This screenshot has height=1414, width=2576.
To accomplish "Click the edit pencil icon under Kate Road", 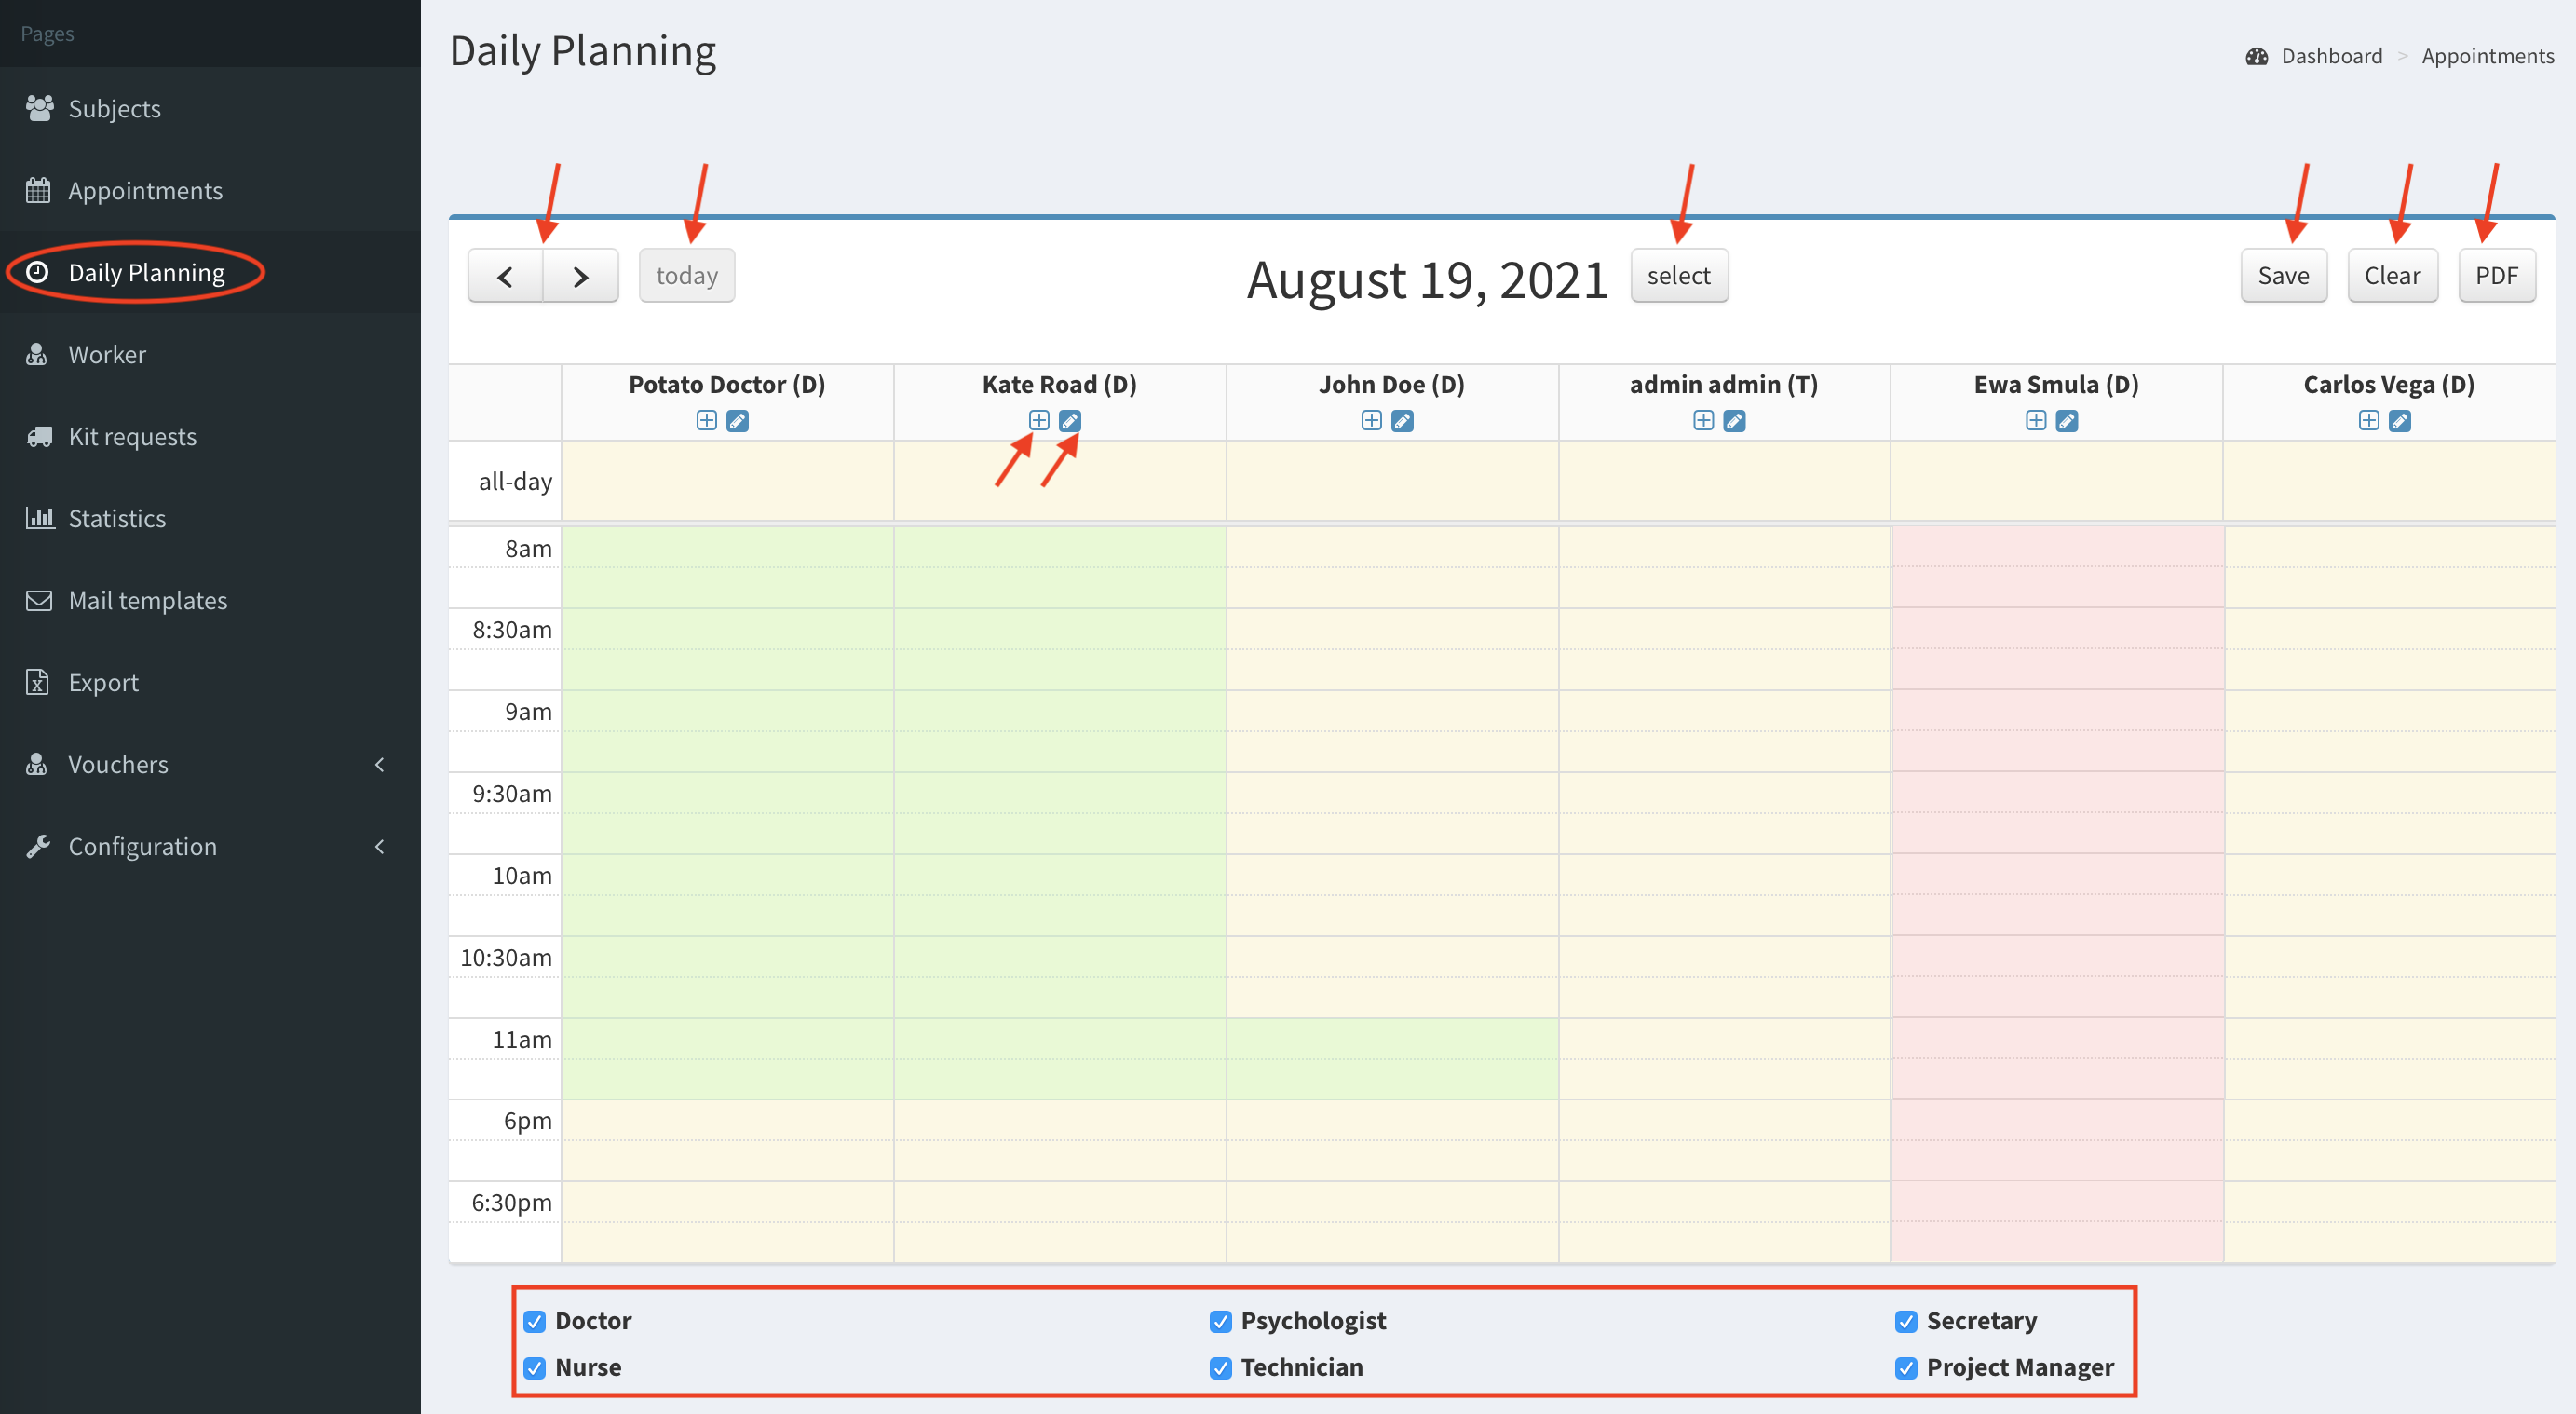I will (1069, 421).
